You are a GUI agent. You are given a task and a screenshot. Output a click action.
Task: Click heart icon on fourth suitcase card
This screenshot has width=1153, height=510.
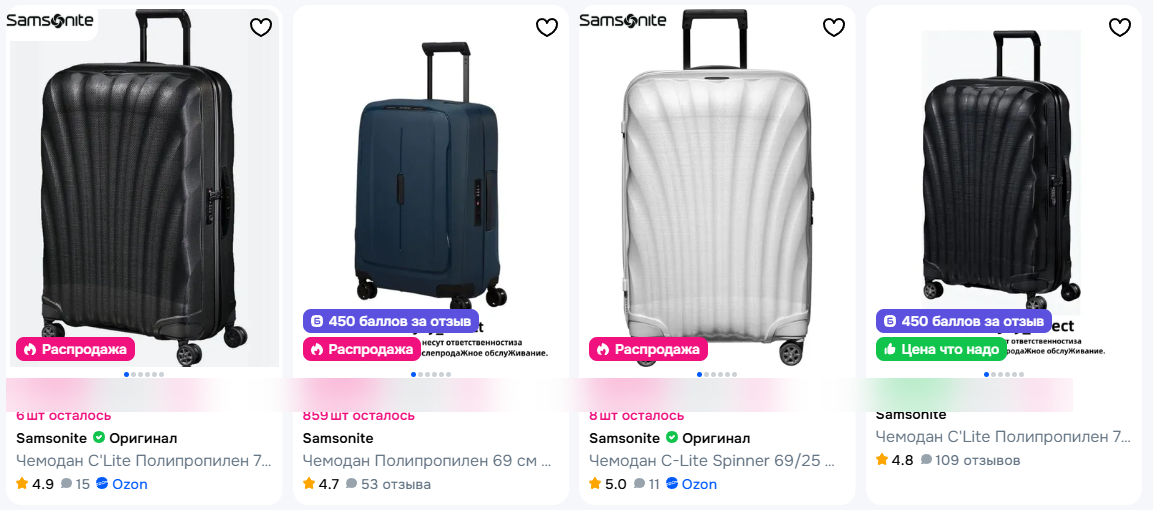click(1120, 28)
